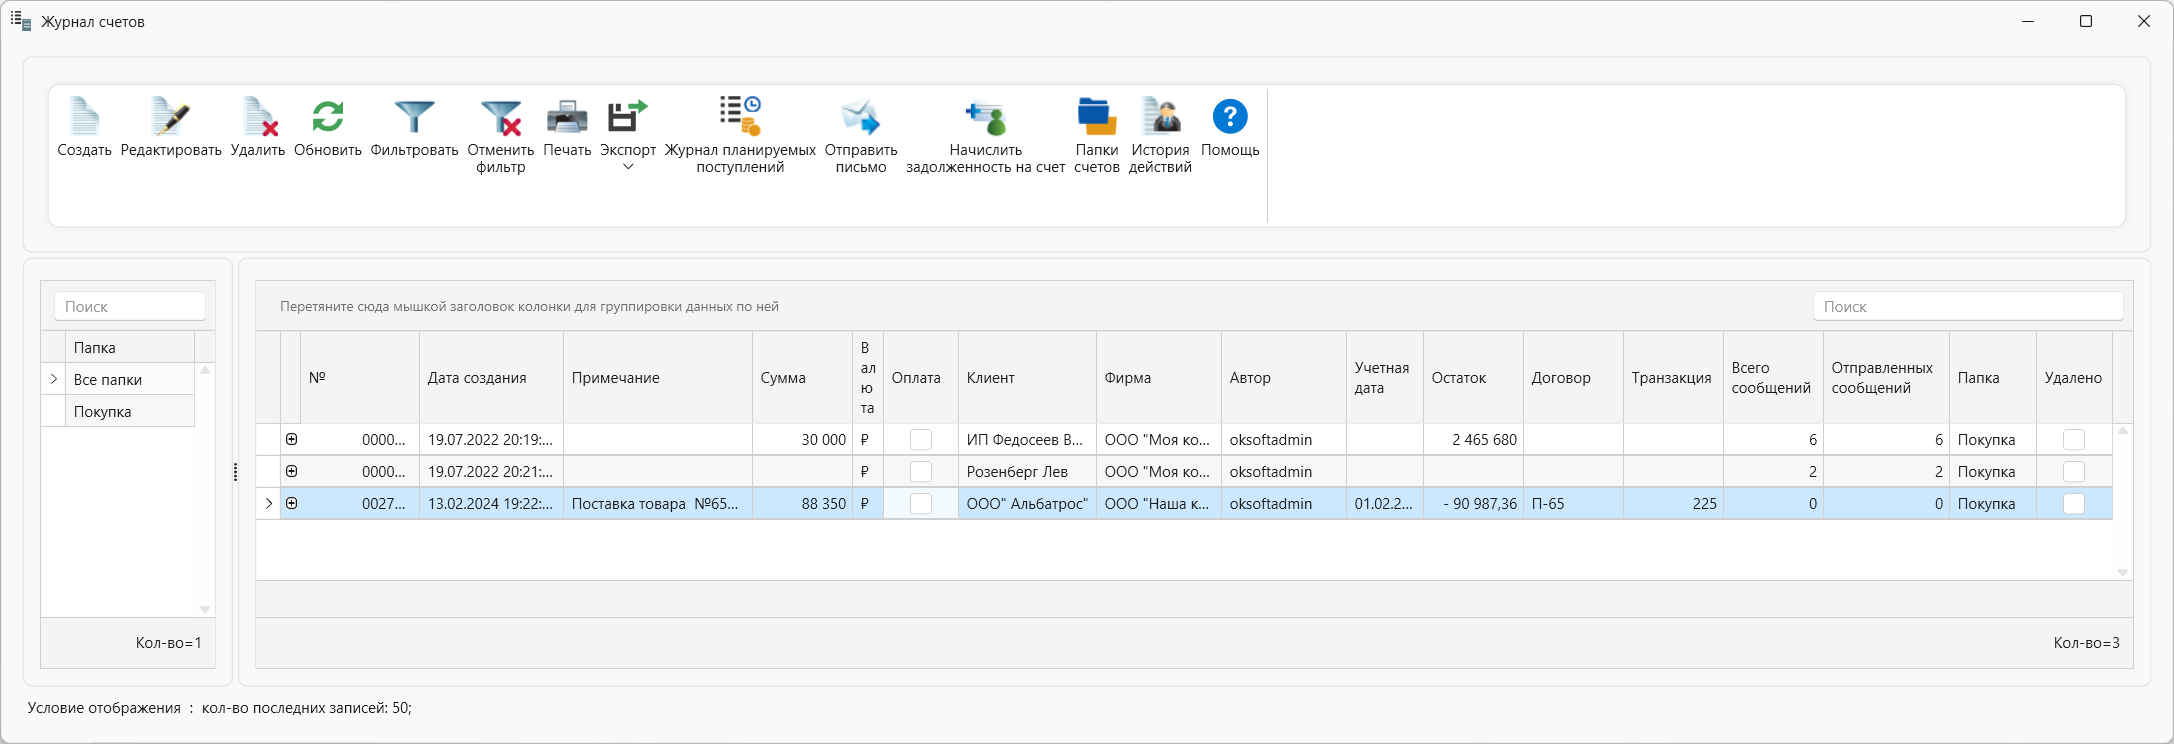
Task: Click the Печать printer icon
Action: coord(567,117)
